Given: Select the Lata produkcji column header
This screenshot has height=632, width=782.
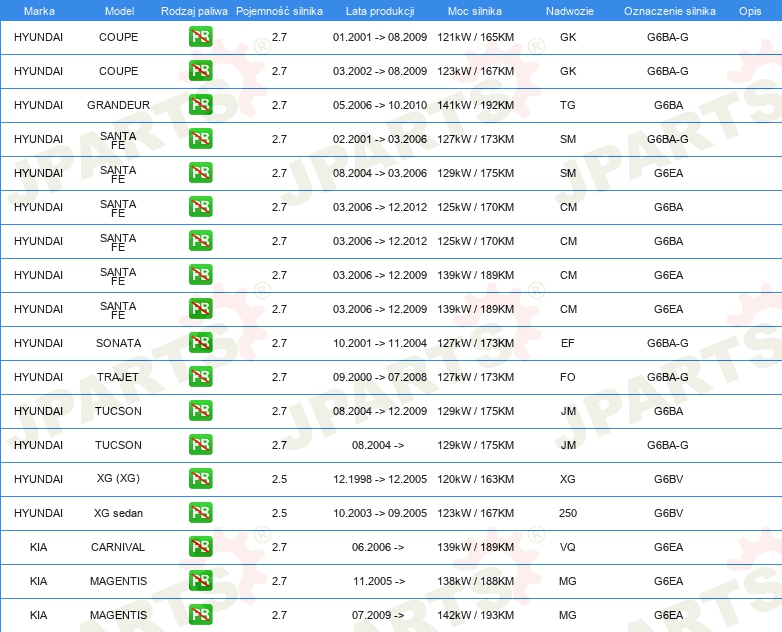Looking at the screenshot, I should coord(380,11).
